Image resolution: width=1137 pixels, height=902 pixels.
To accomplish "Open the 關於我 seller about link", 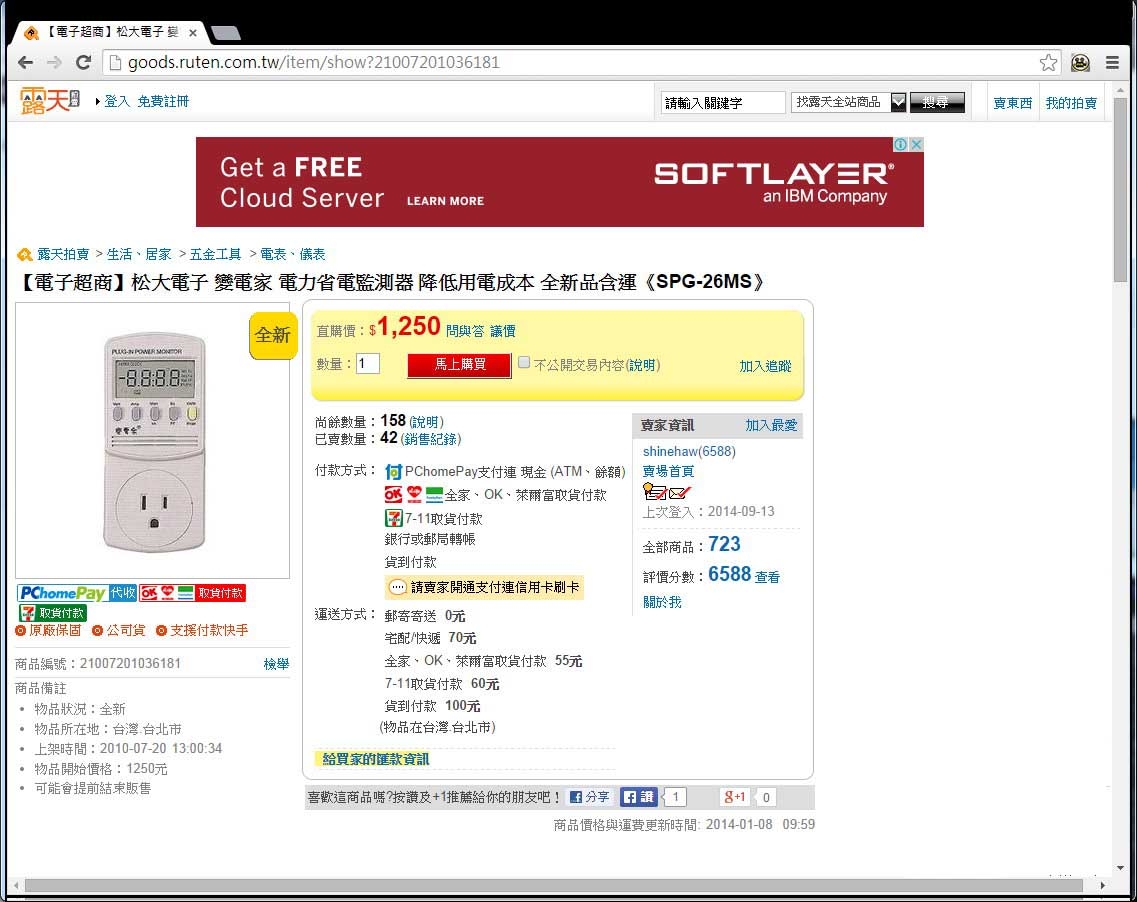I will 662,602.
